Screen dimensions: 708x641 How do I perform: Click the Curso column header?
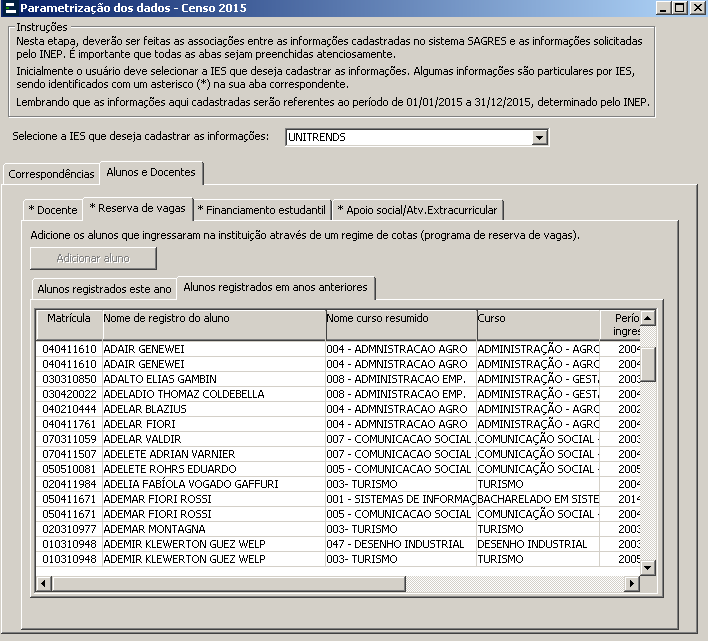[x=537, y=319]
